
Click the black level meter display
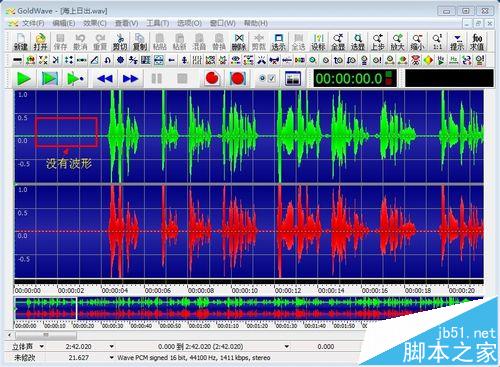tap(449, 79)
